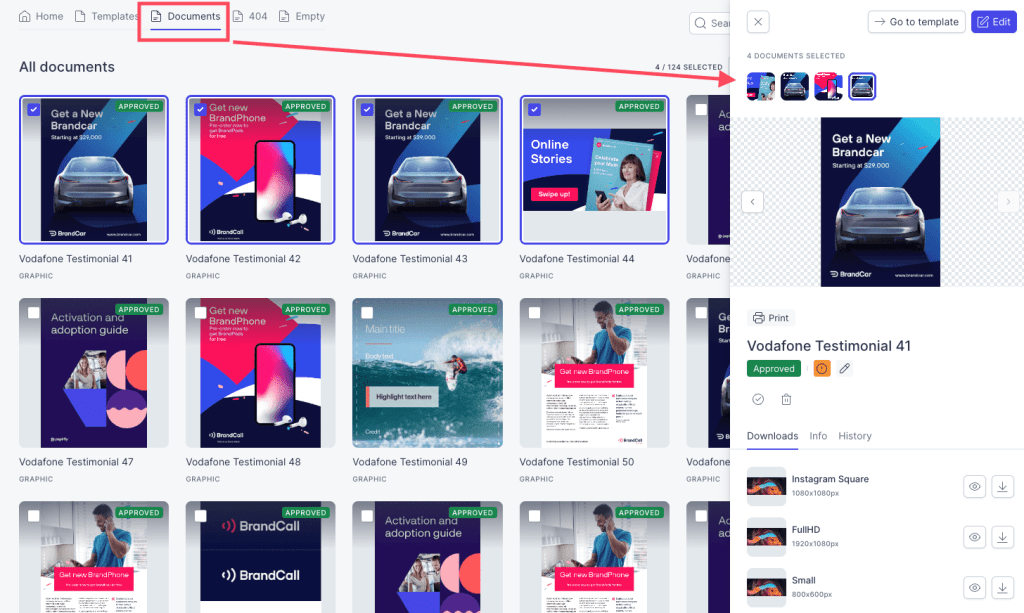Open the 404 nav item
The height and width of the screenshot is (613, 1024).
[250, 16]
